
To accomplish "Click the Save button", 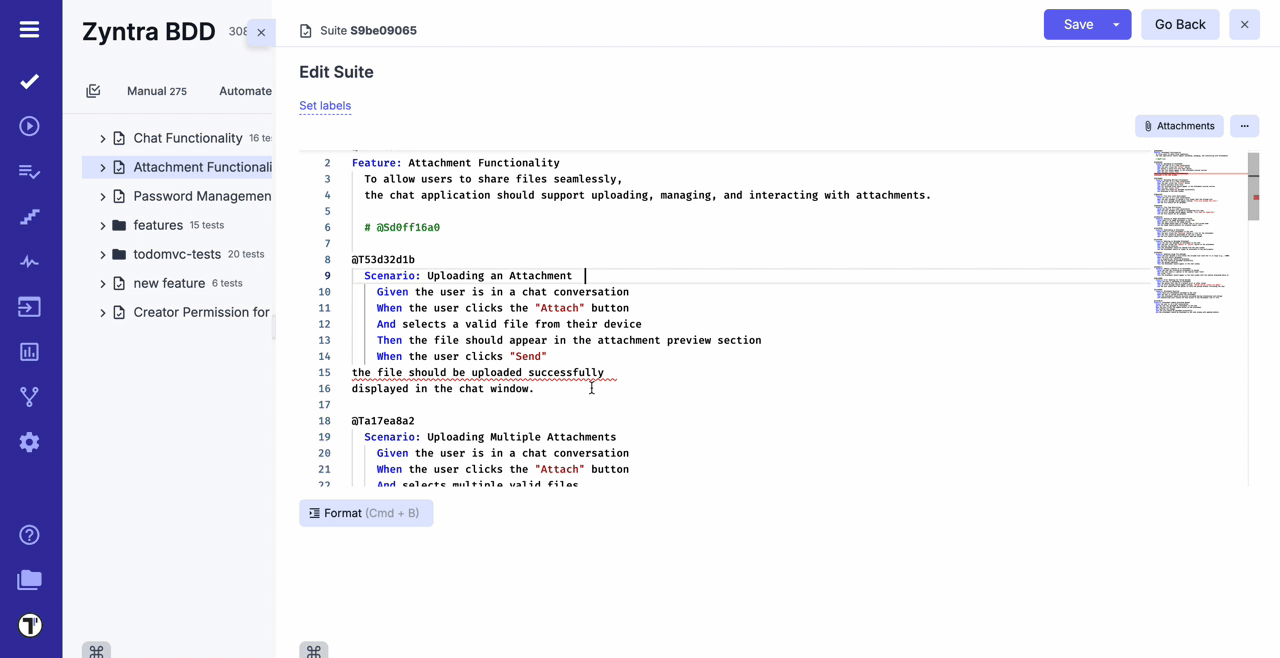I will (x=1077, y=25).
